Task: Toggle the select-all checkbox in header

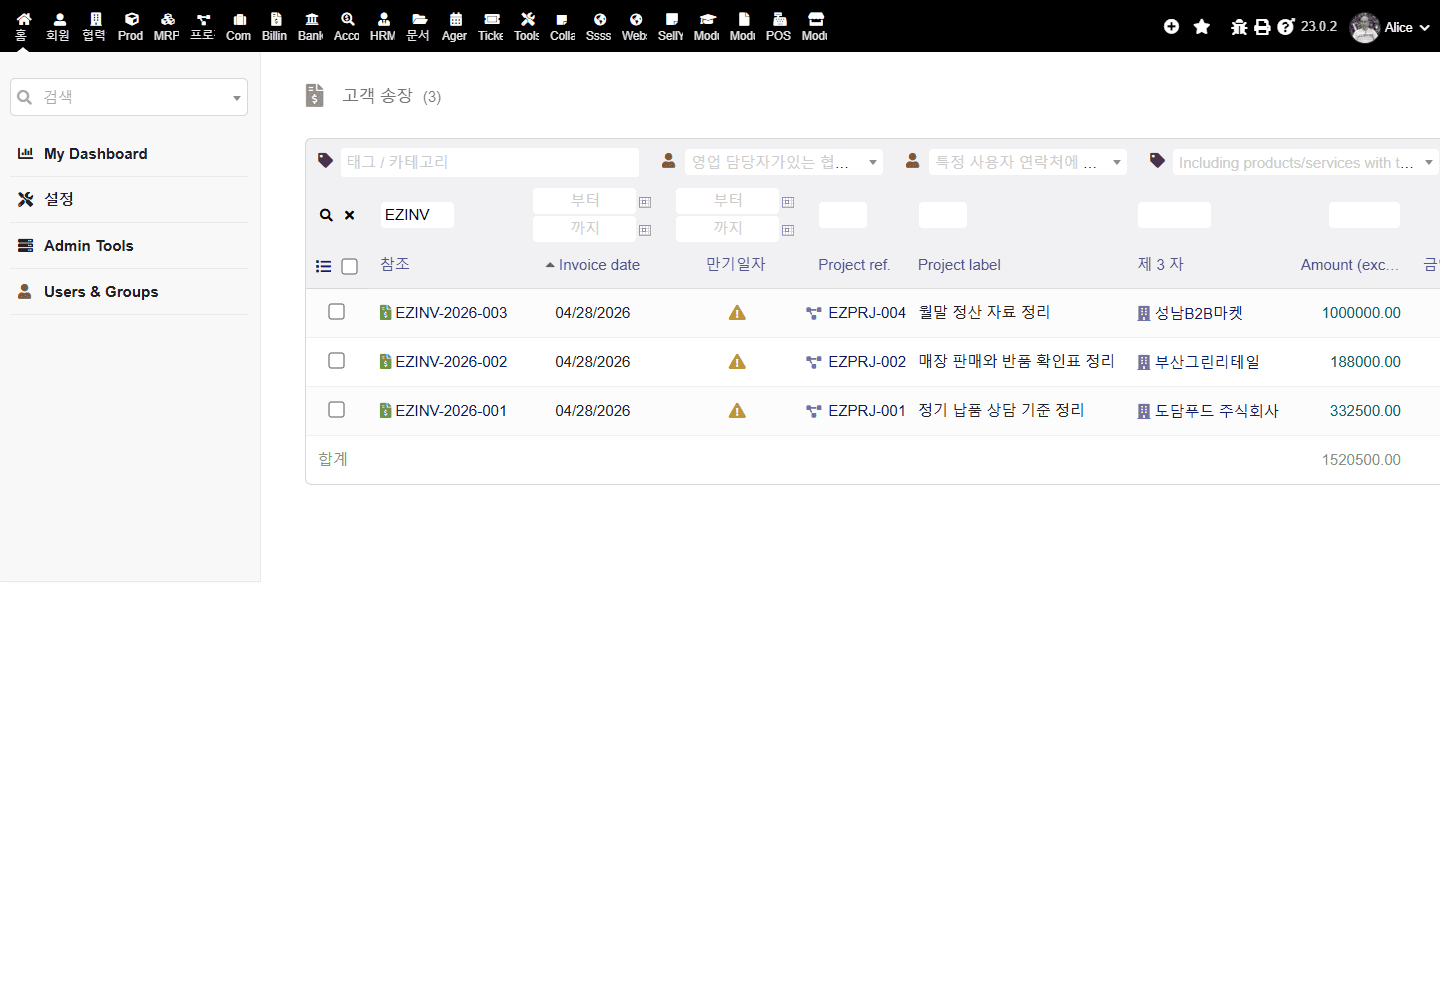Action: pyautogui.click(x=349, y=266)
